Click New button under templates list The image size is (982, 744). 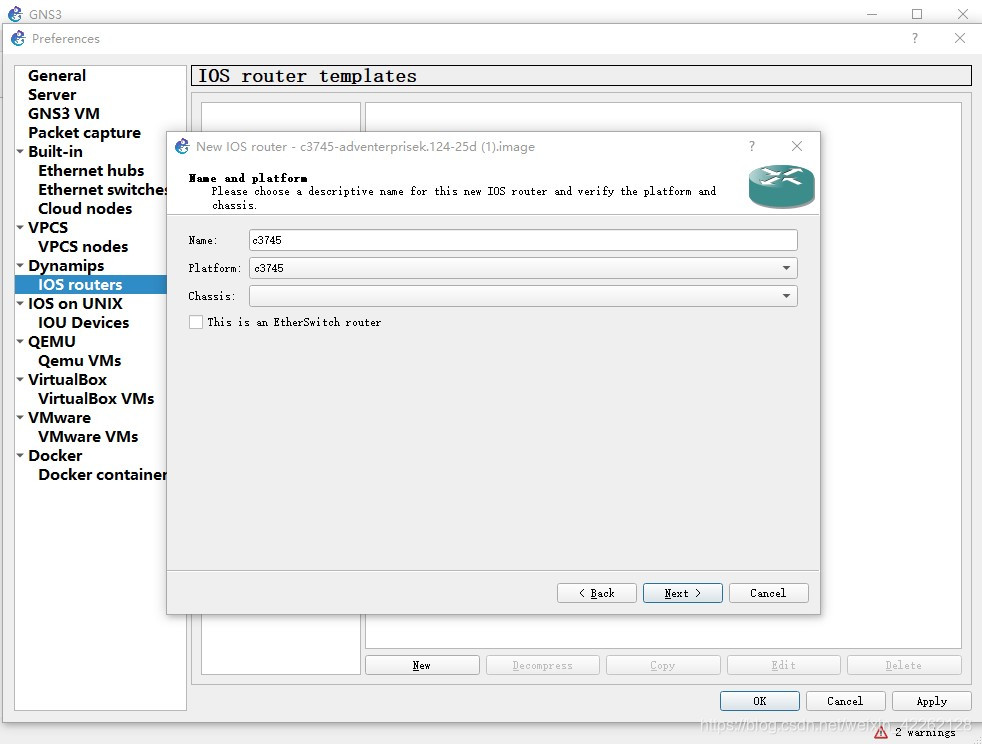[x=421, y=665]
